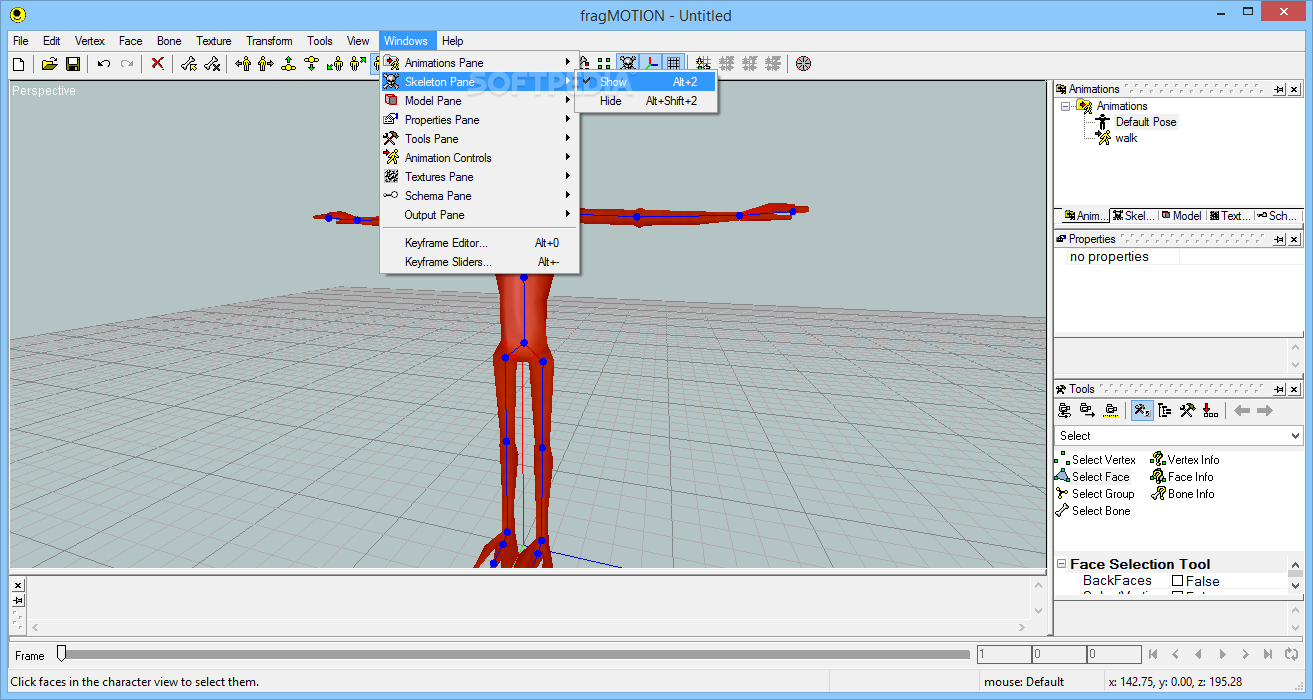
Task: Select Default Pose in animations tree
Action: (x=1146, y=122)
